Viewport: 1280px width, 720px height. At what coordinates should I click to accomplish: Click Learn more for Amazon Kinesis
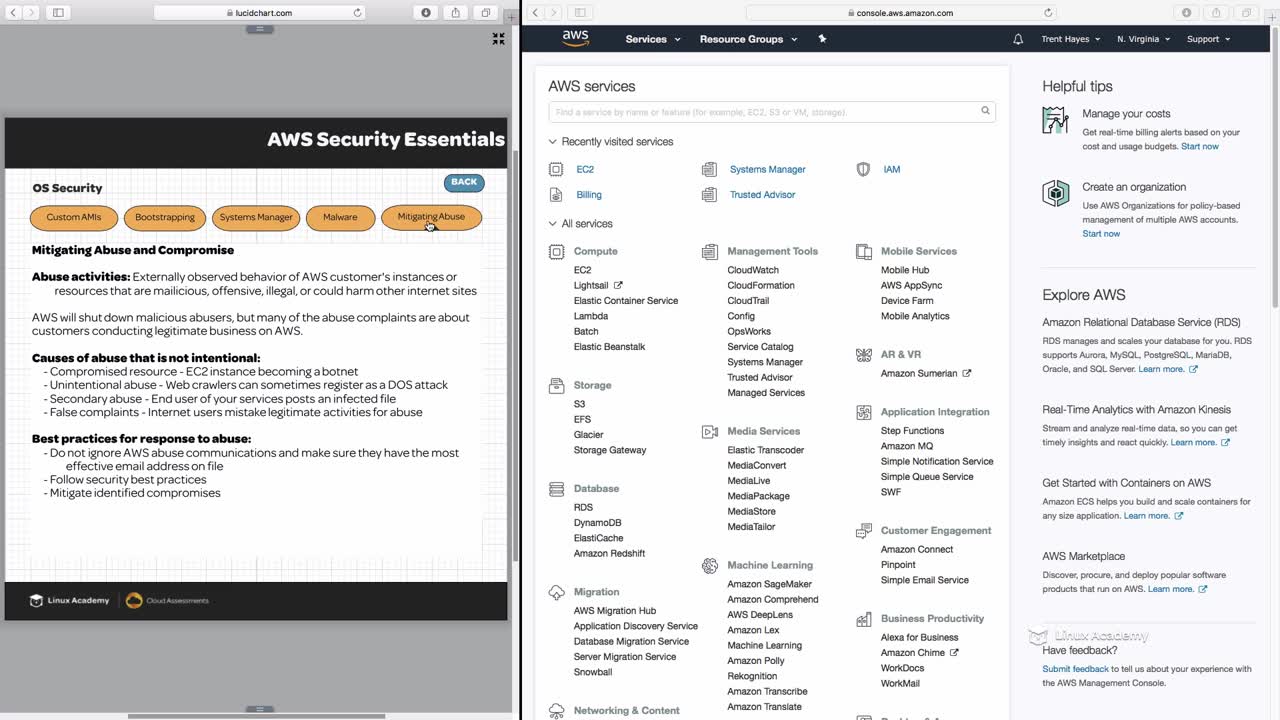tap(1200, 442)
